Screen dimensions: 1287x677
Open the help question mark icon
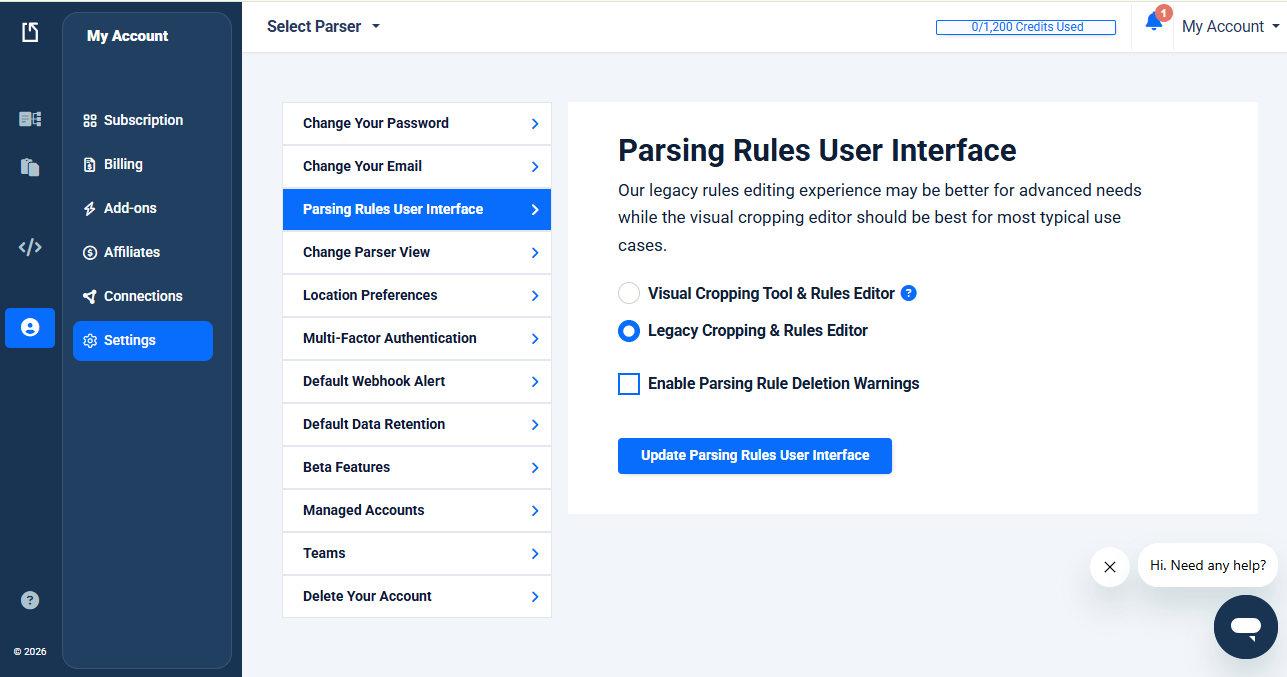click(x=30, y=600)
